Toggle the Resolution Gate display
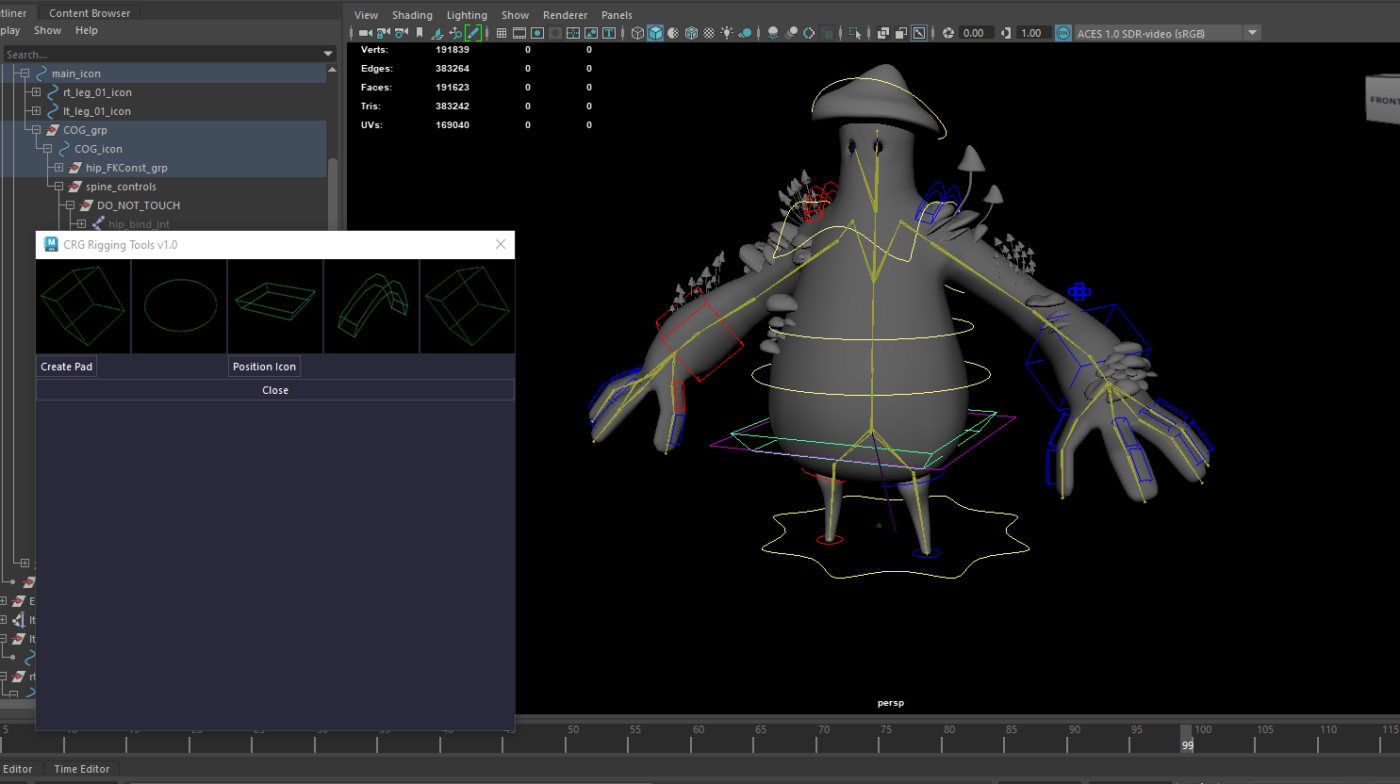Screen dimensions: 1400x784 (x=537, y=33)
